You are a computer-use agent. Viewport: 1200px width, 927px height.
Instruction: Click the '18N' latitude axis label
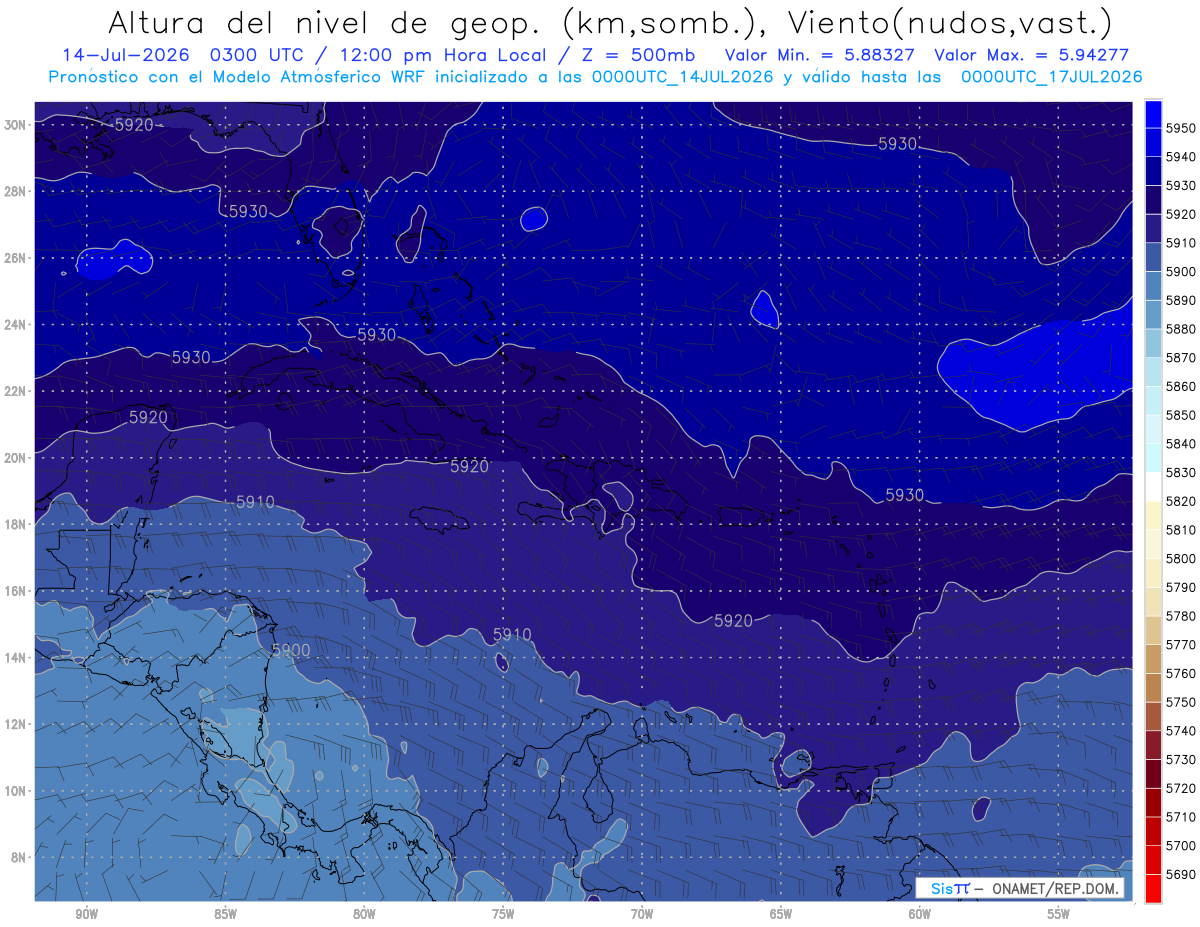(15, 524)
